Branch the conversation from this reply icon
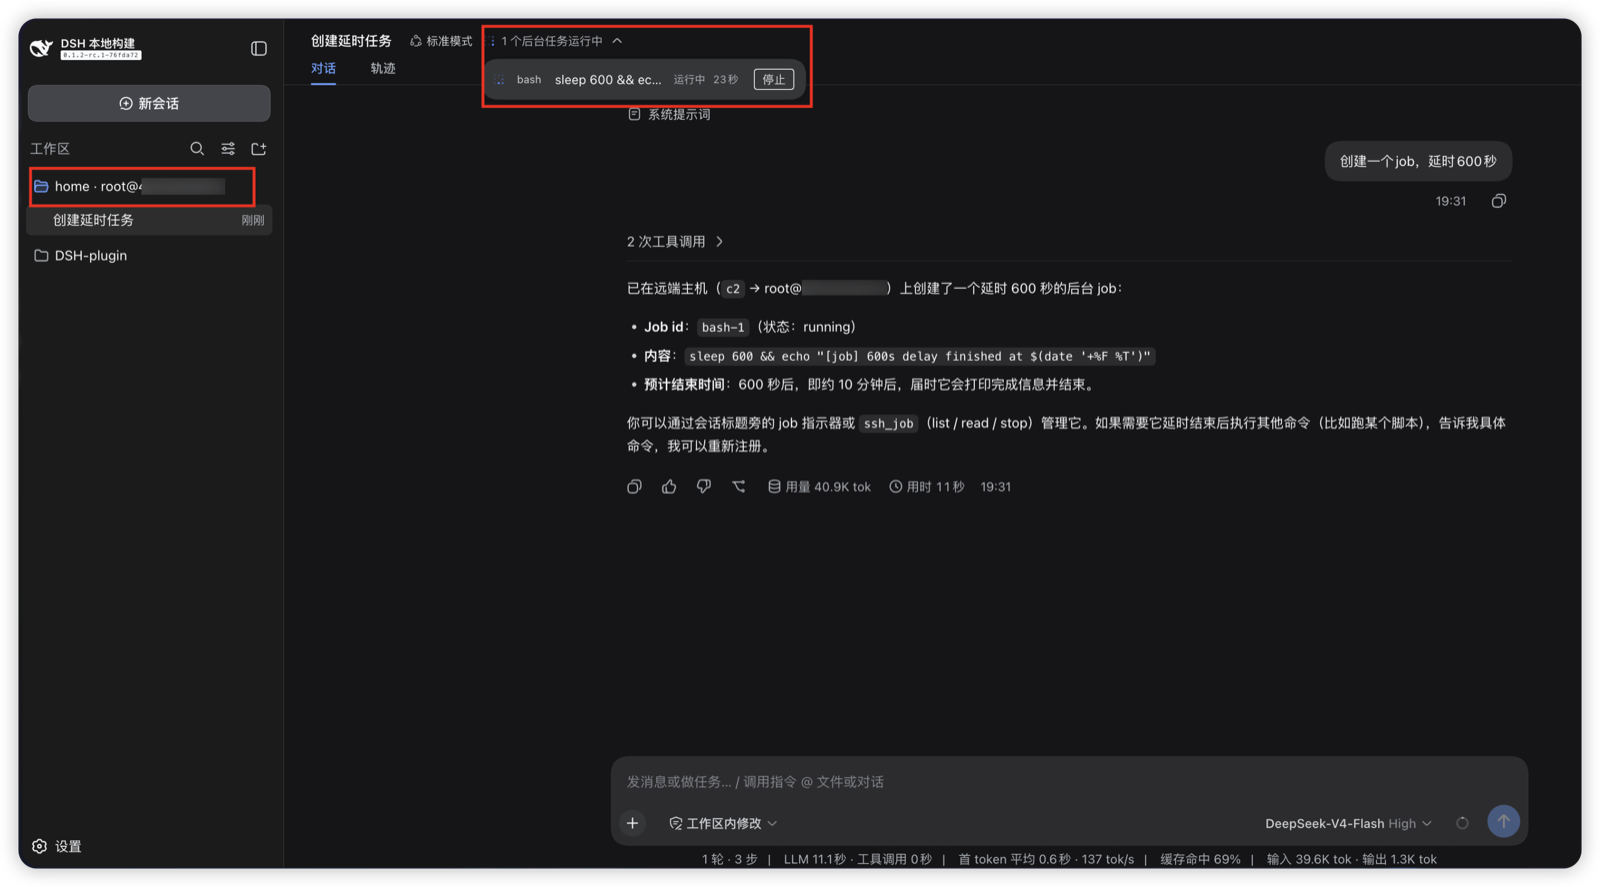The height and width of the screenshot is (887, 1600). point(739,486)
